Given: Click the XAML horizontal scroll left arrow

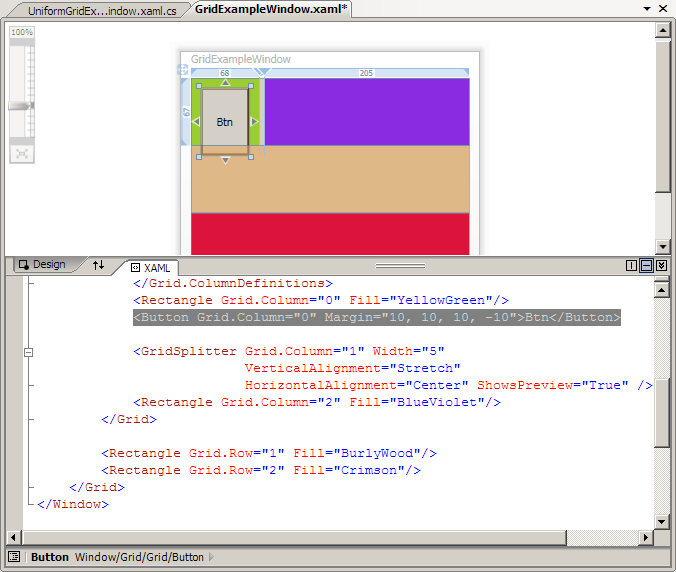Looking at the screenshot, I should point(13,538).
